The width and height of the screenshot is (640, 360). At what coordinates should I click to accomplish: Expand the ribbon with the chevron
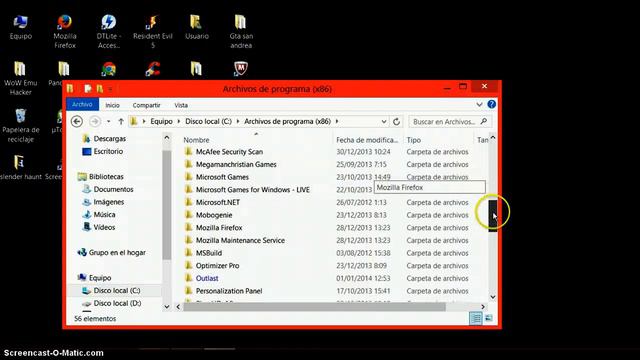[479, 104]
